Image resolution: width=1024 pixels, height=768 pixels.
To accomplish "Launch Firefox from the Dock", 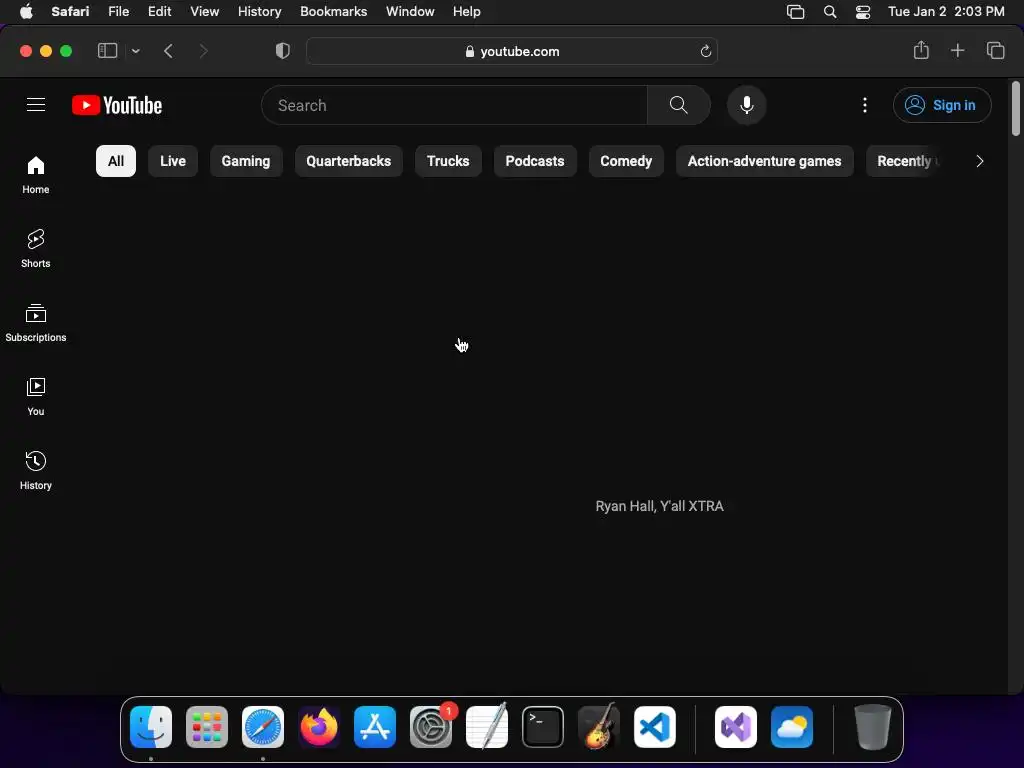I will tap(319, 727).
